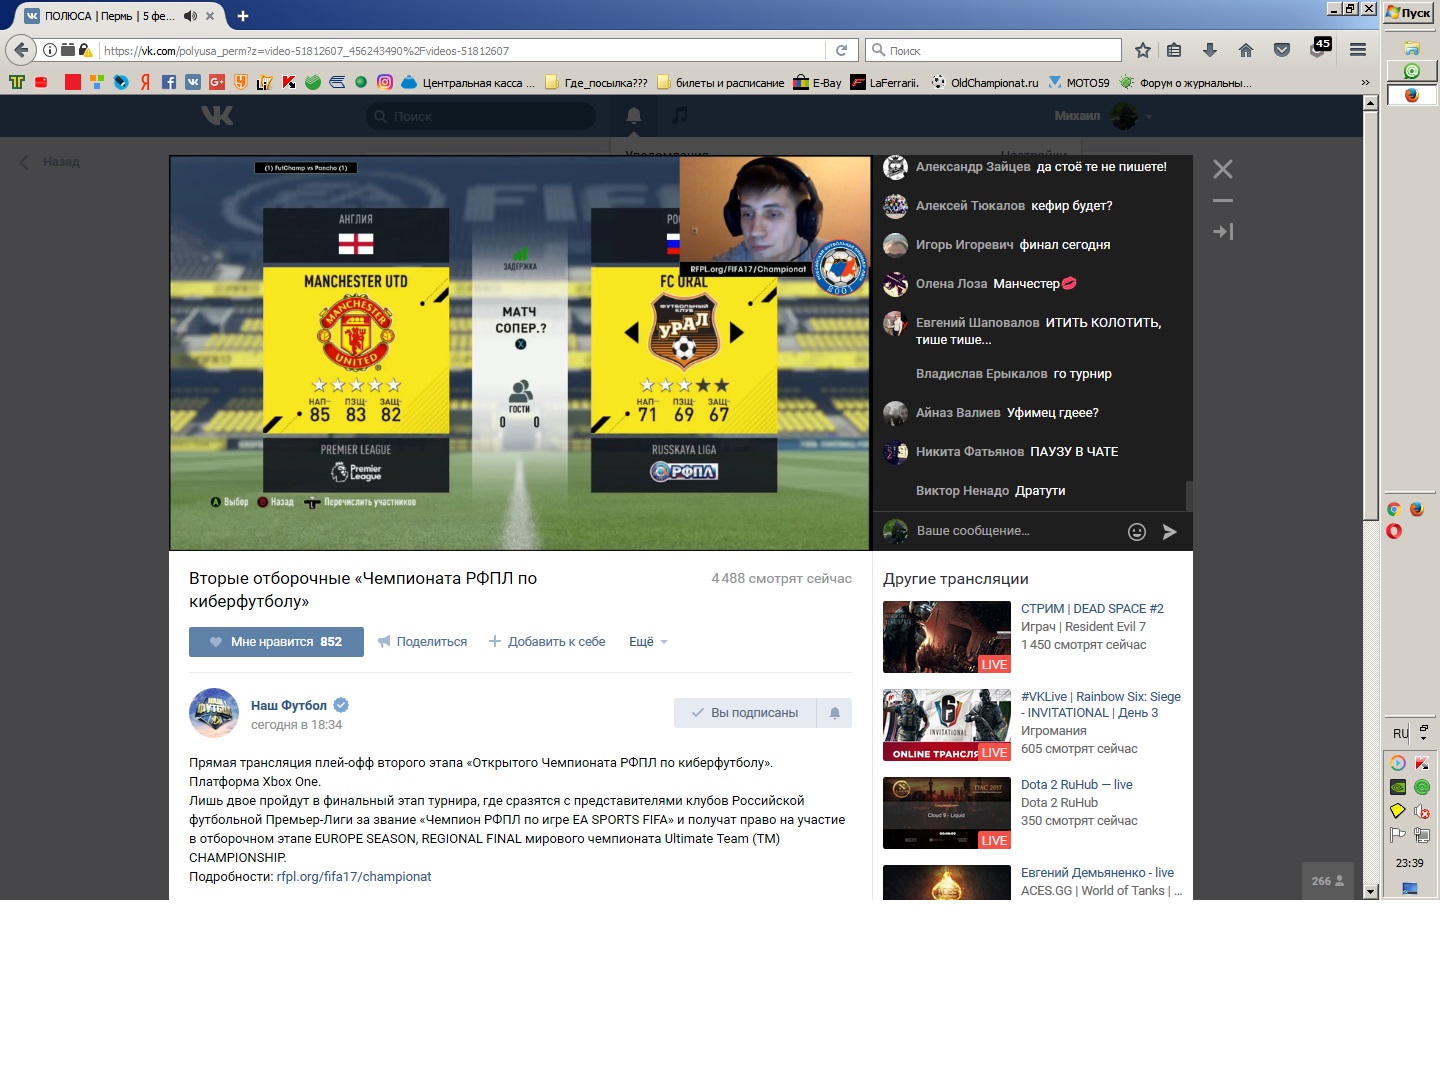Go to Firefox home page
Viewport: 1440px width, 1090px height.
point(1245,50)
